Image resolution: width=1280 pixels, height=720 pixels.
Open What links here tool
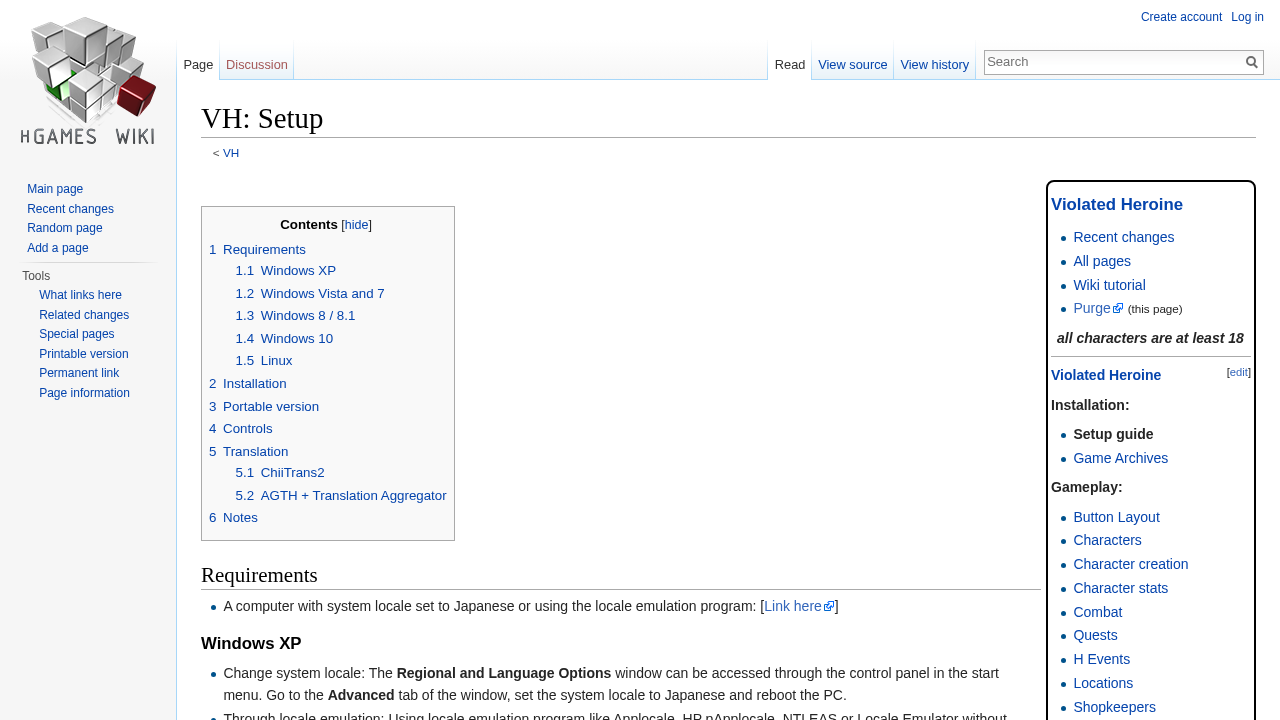(x=80, y=295)
